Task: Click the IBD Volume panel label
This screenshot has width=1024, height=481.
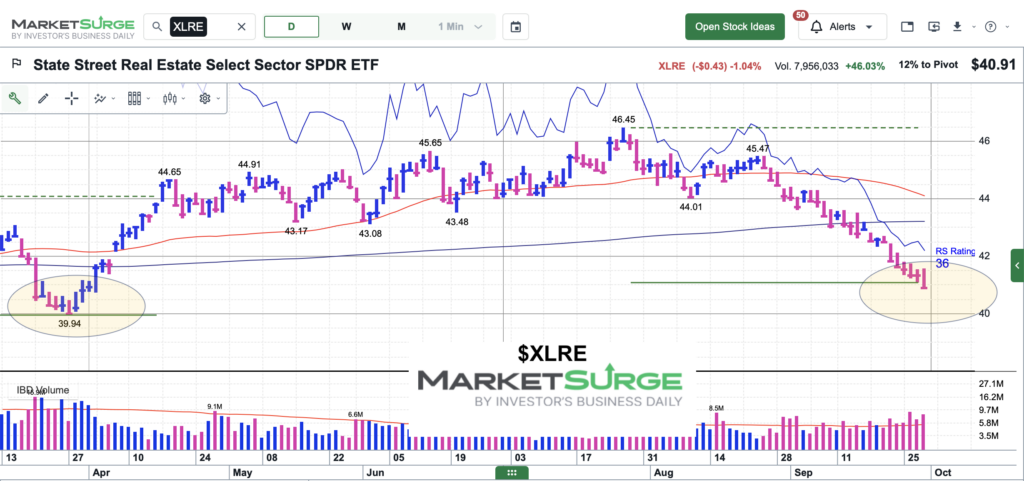Action: (x=42, y=390)
